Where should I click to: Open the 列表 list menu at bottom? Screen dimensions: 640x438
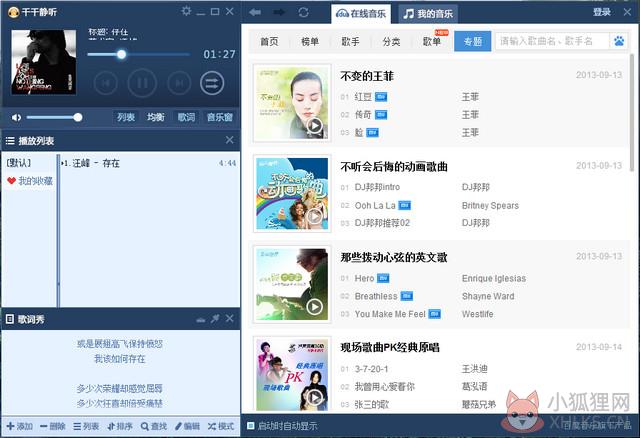click(86, 427)
